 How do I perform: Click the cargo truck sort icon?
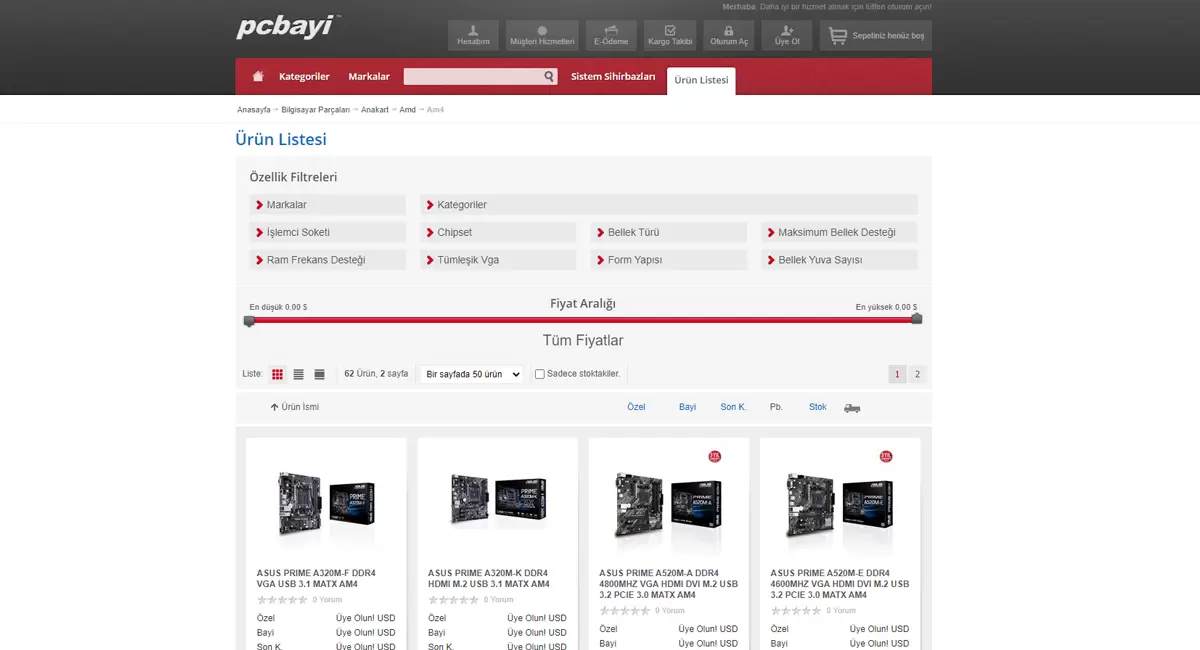click(852, 407)
